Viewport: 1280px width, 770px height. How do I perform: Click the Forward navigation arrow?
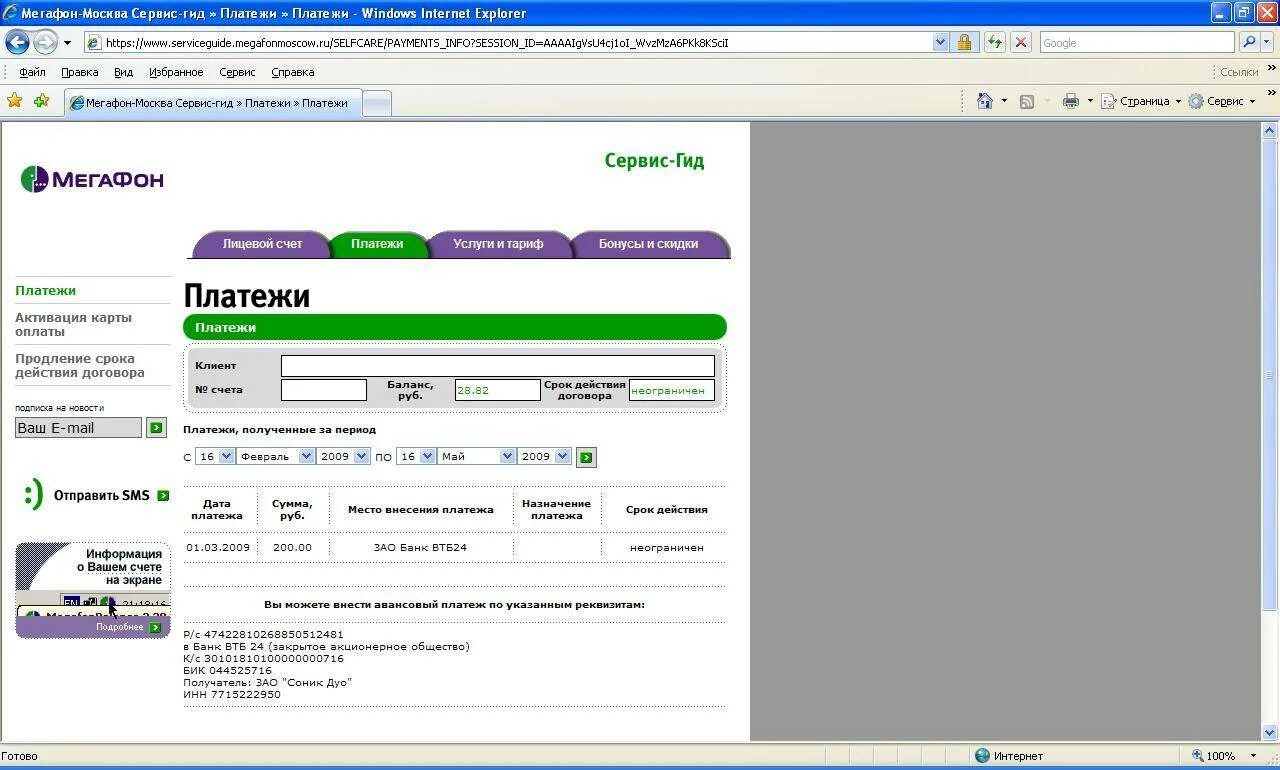point(45,42)
